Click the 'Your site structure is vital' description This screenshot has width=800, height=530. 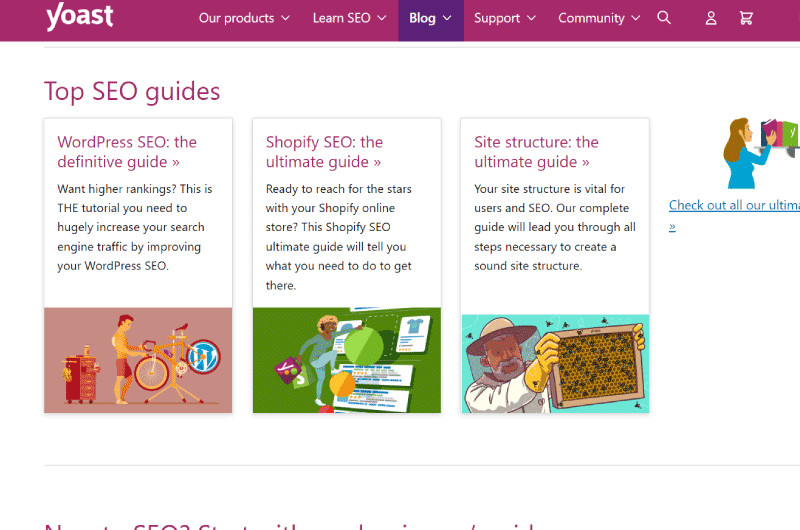[x=555, y=228]
